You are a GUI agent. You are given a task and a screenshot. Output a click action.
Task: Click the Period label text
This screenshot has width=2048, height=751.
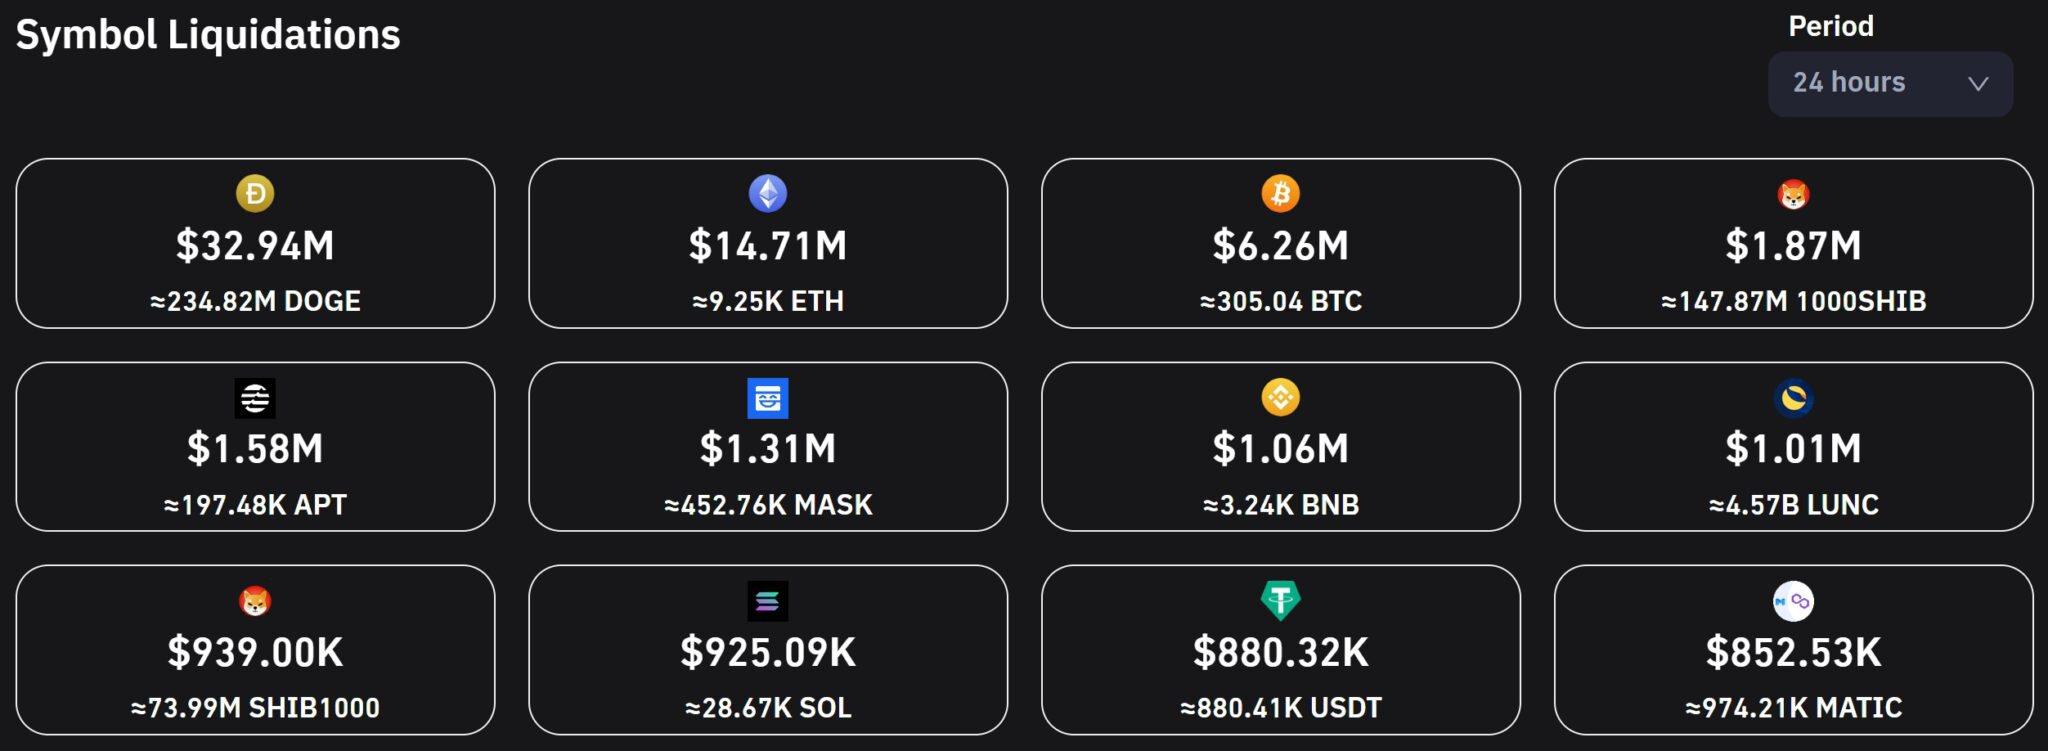point(1830,25)
